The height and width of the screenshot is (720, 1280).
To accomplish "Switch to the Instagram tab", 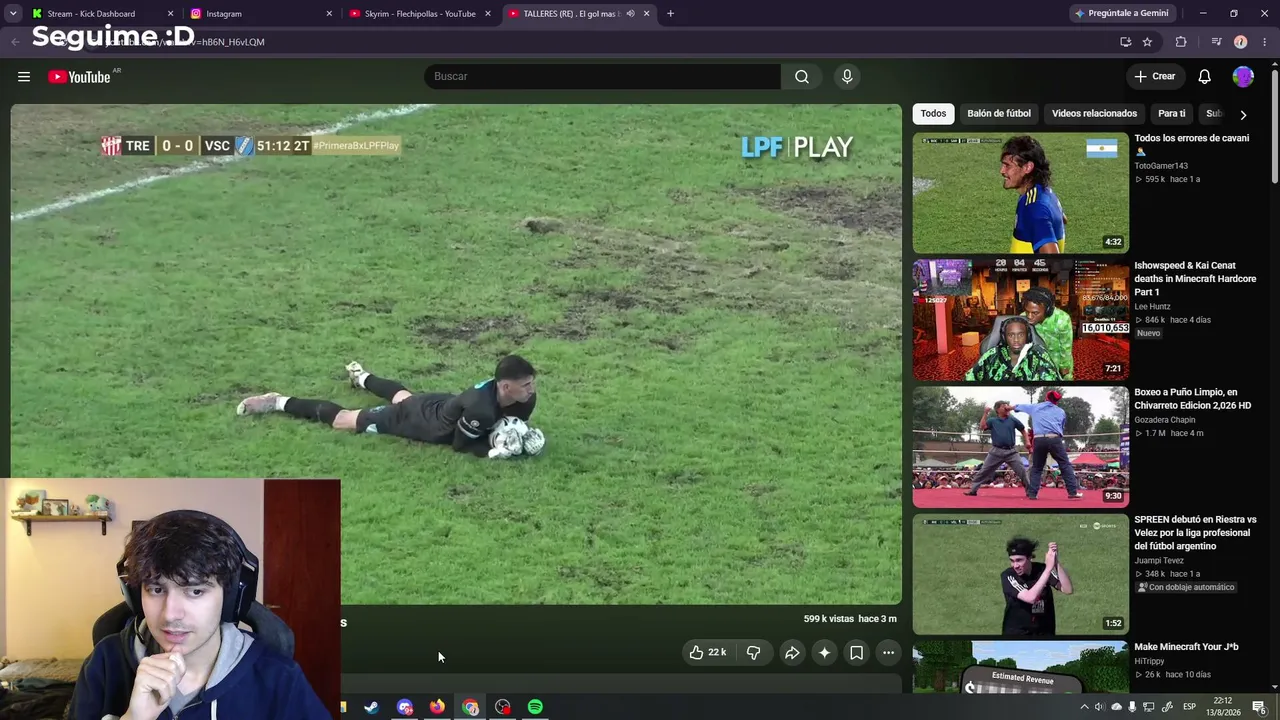I will (260, 14).
